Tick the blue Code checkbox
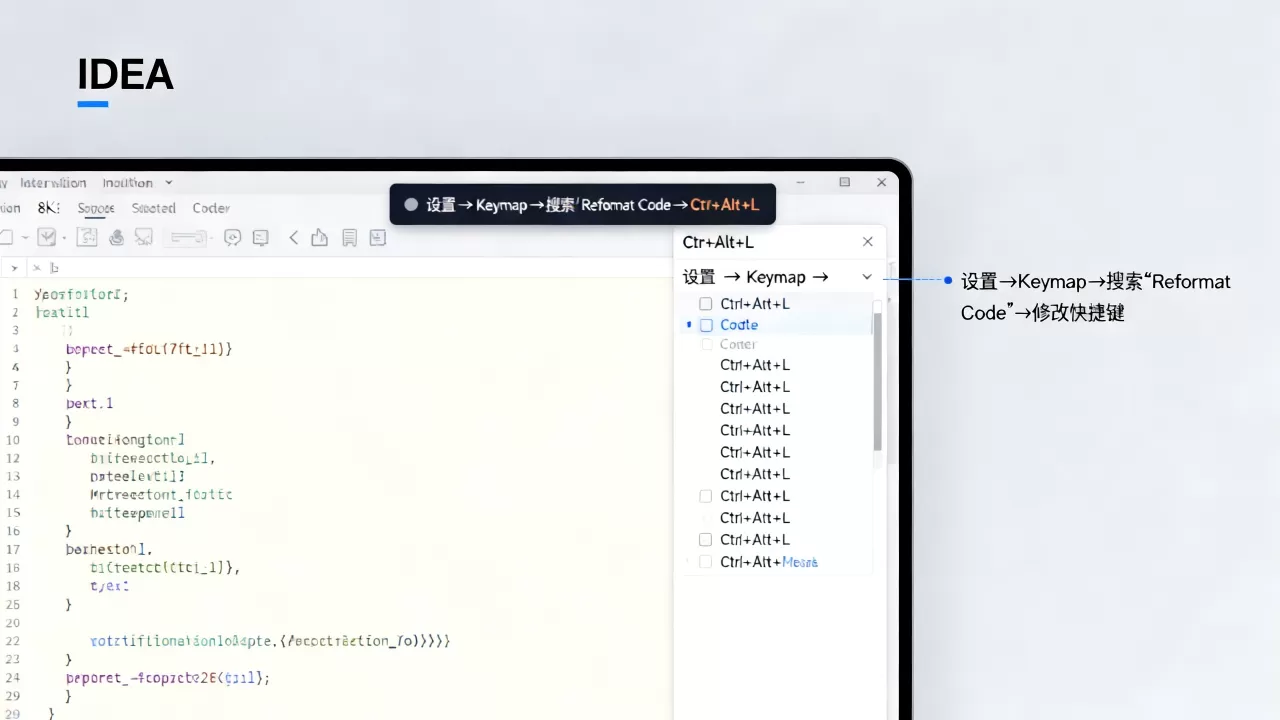Viewport: 1280px width, 720px height. [x=706, y=325]
